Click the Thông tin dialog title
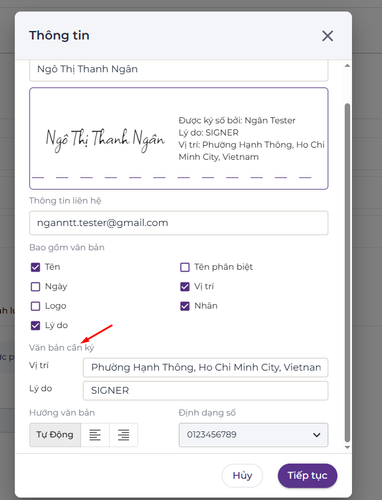The image size is (382, 500). click(59, 35)
